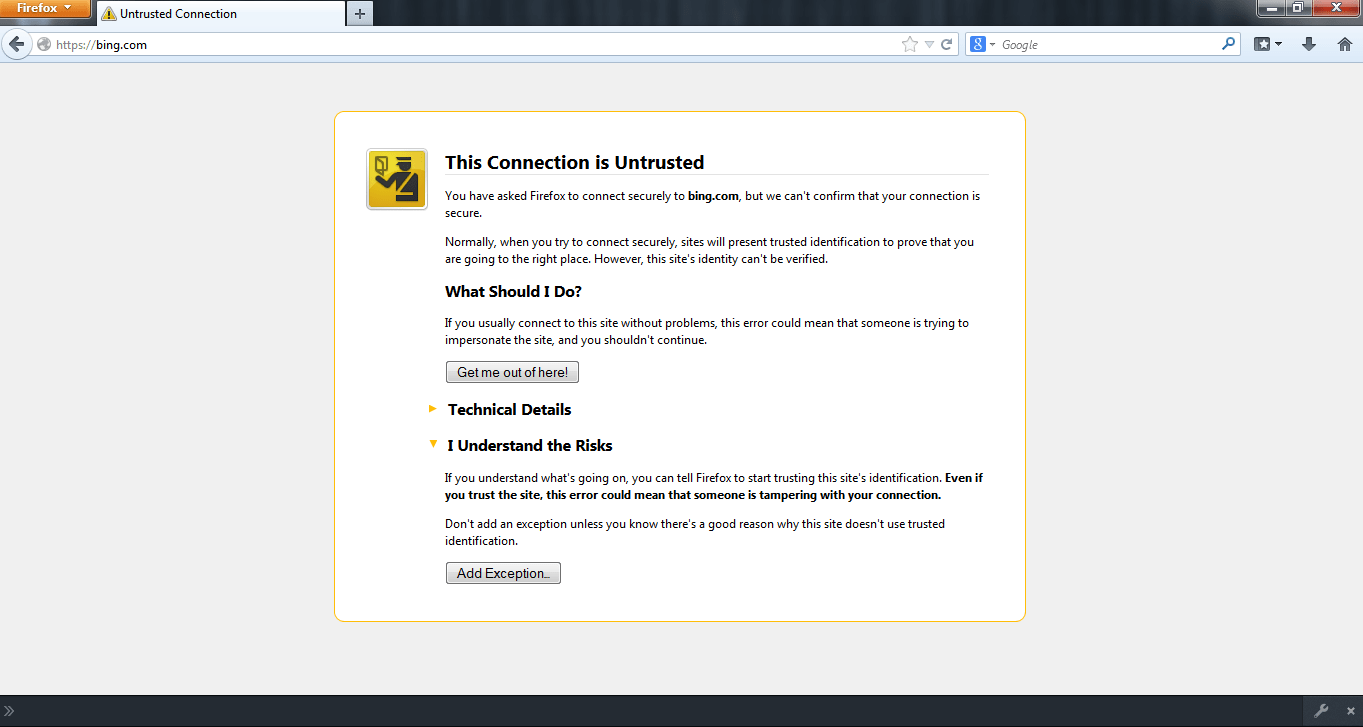Go back using the back arrow
The width and height of the screenshot is (1363, 727).
(x=16, y=44)
